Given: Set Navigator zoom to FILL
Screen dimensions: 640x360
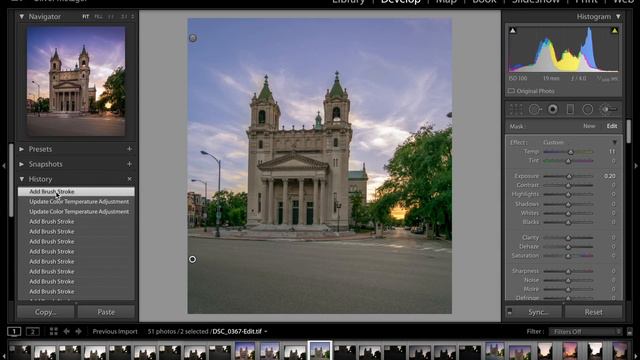Looking at the screenshot, I should coord(98,17).
